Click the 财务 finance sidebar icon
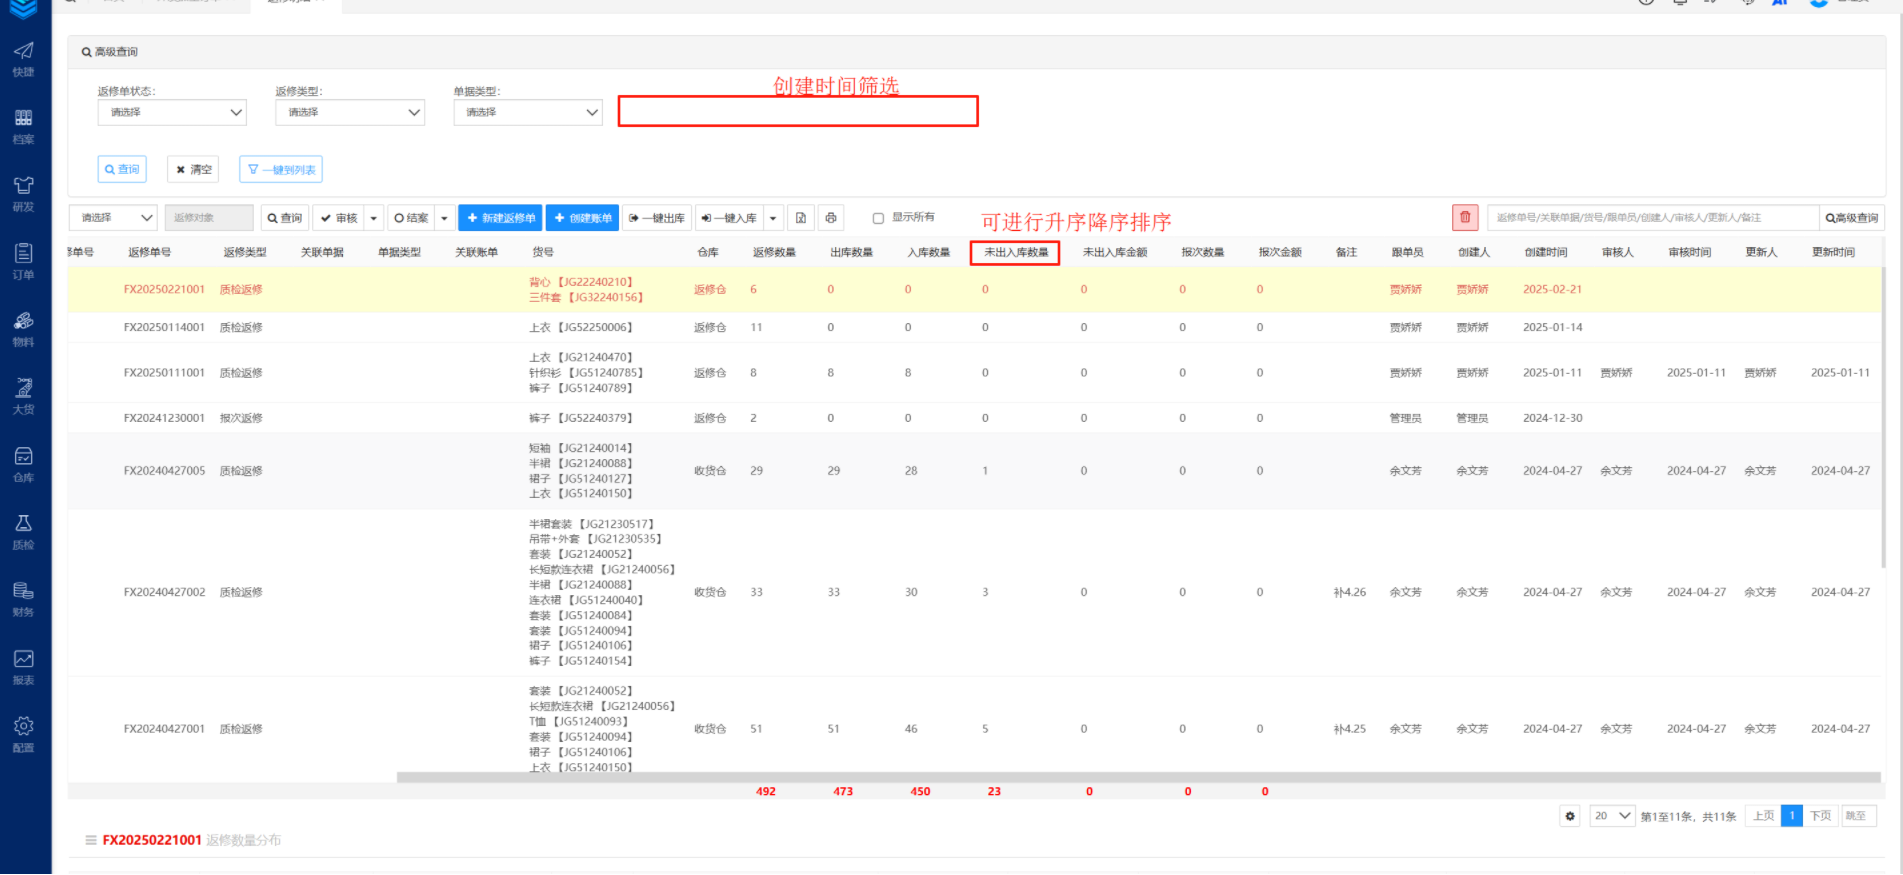This screenshot has height=875, width=1903. click(24, 598)
